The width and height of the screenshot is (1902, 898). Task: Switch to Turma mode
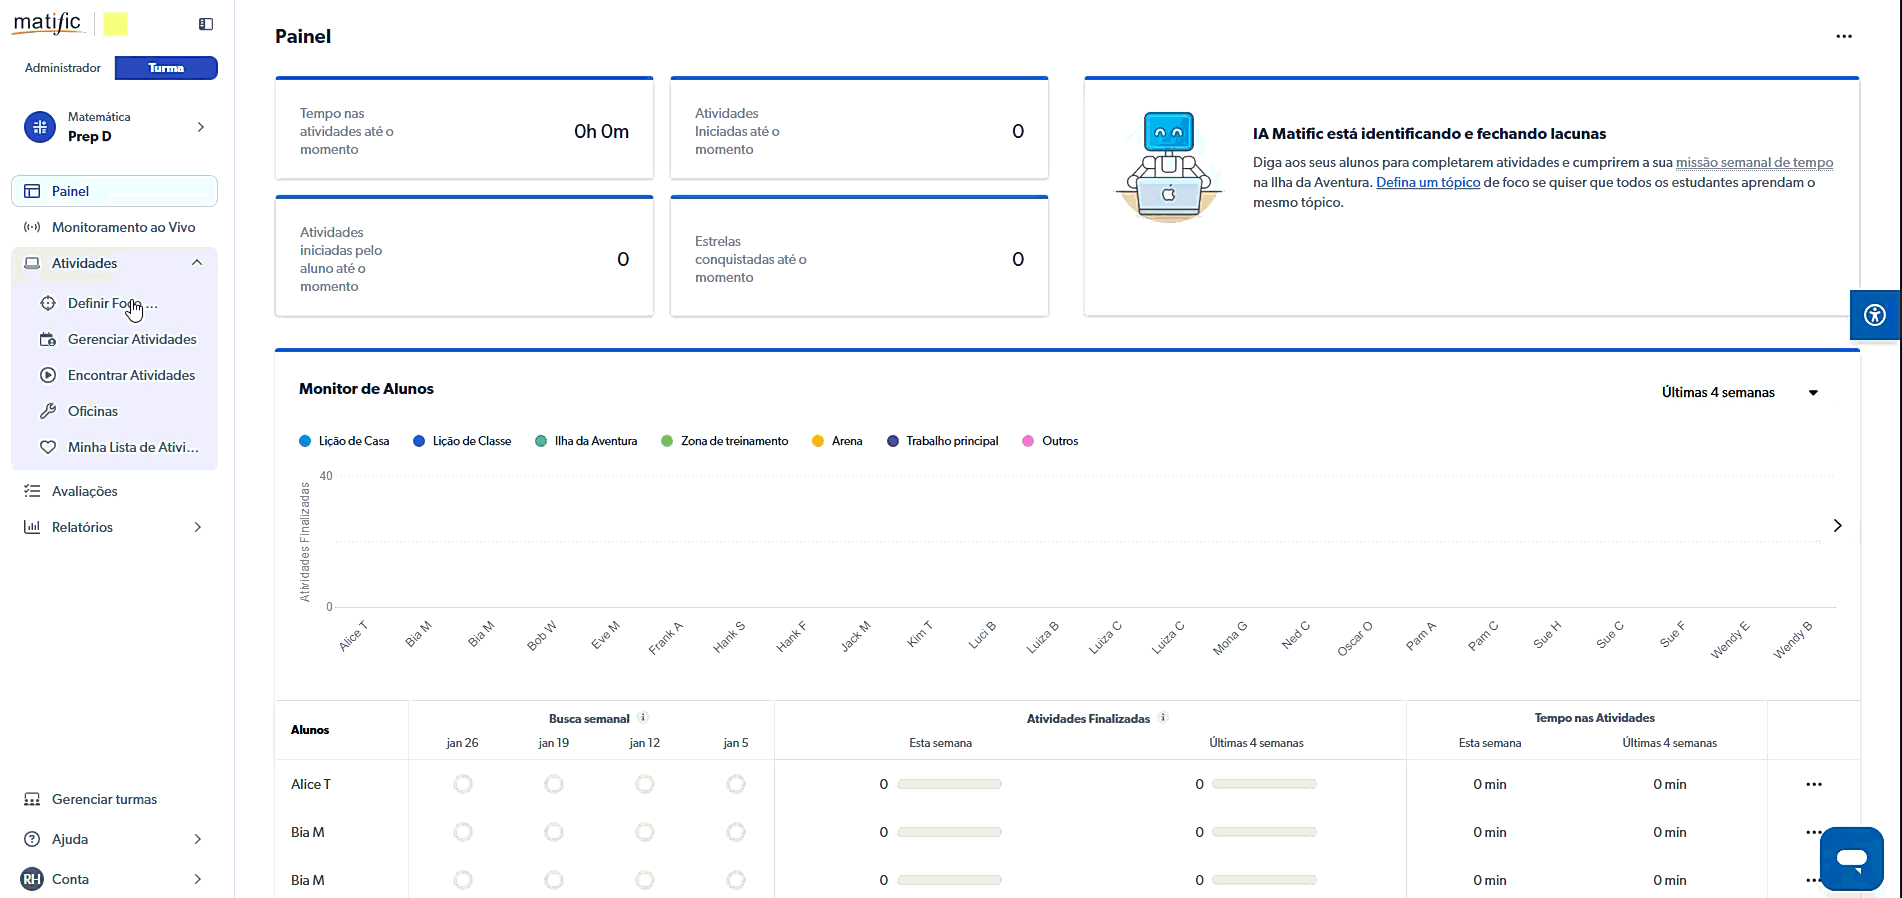[x=166, y=68]
